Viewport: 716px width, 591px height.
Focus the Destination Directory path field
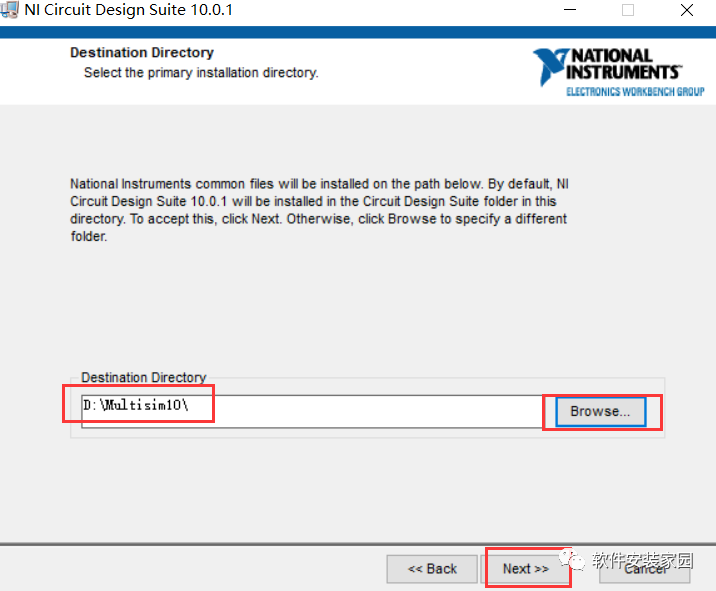(x=311, y=412)
